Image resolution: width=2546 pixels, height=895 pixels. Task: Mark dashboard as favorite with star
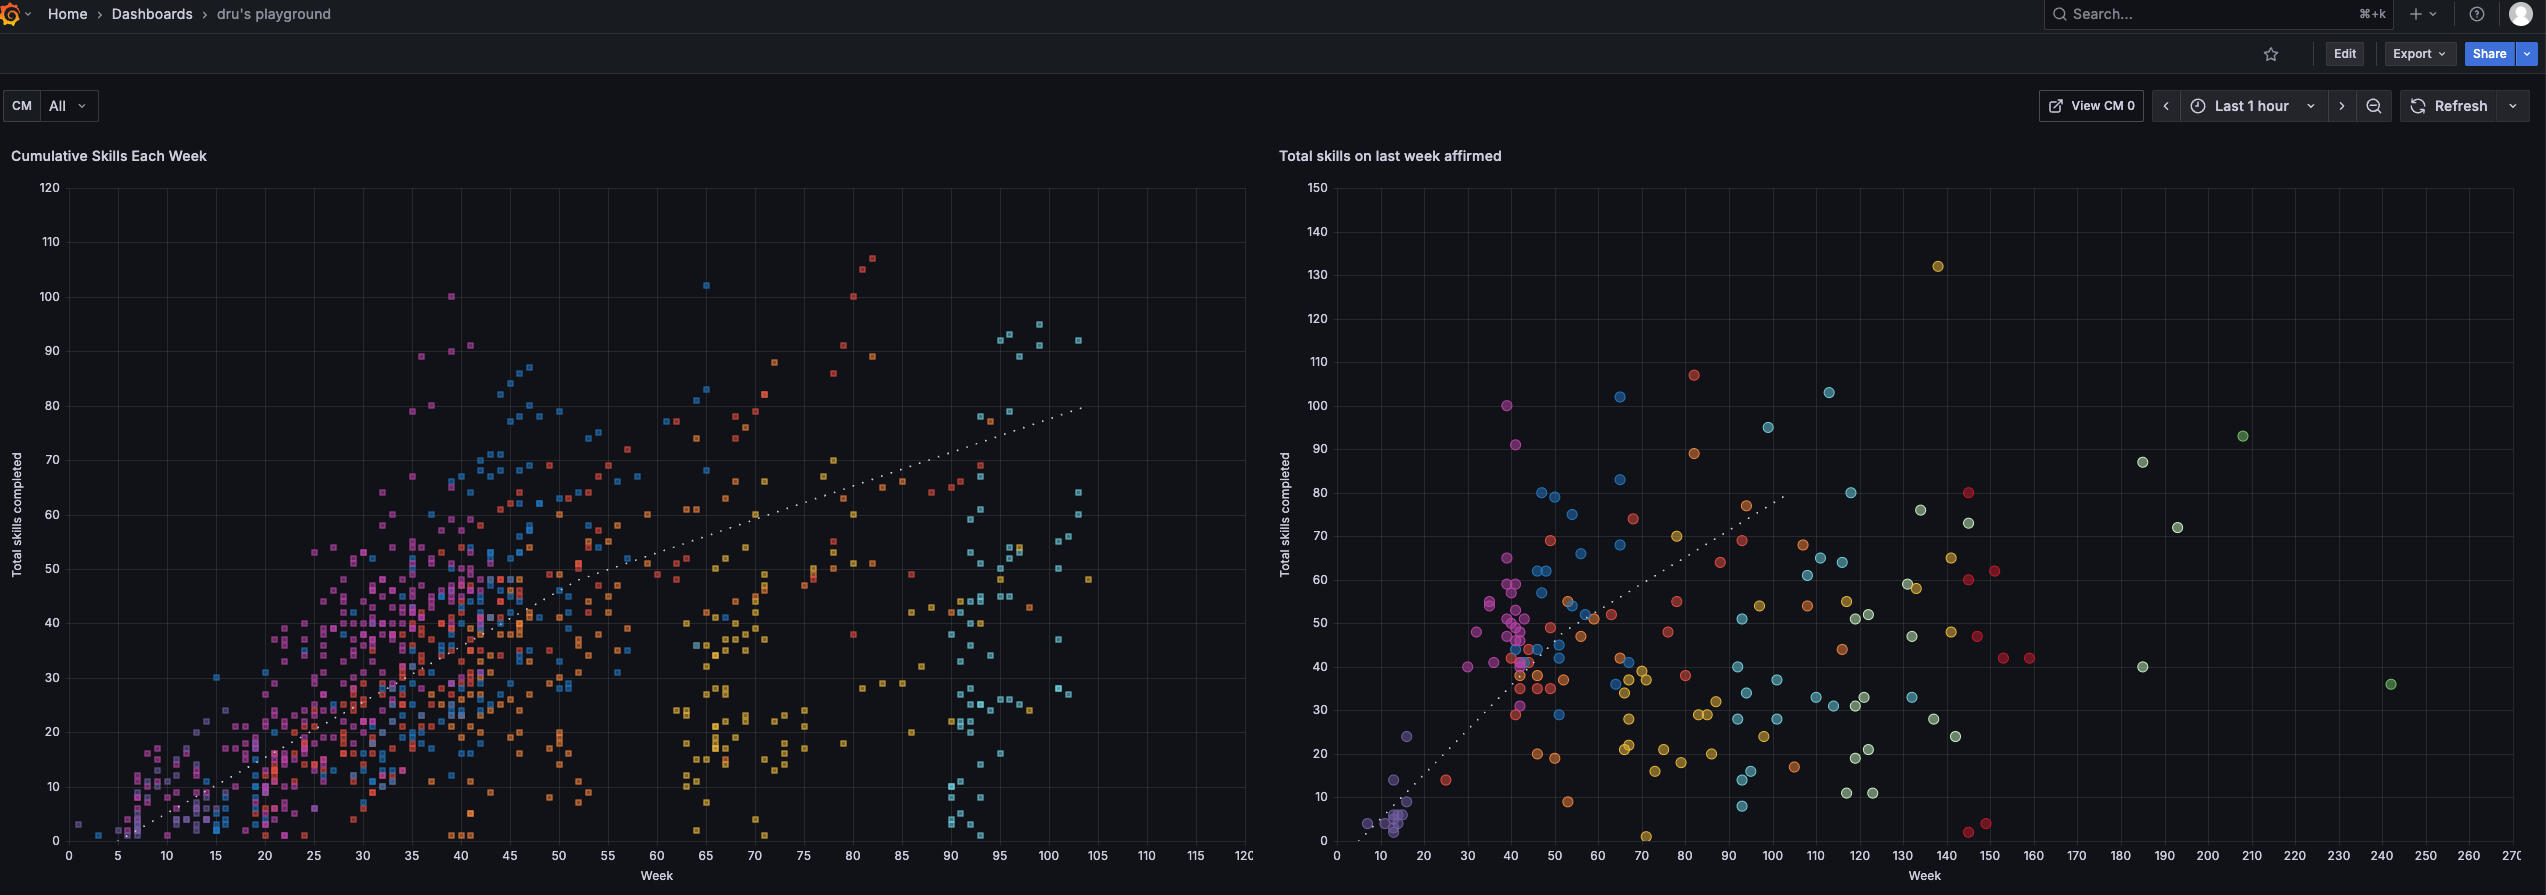pos(2271,54)
